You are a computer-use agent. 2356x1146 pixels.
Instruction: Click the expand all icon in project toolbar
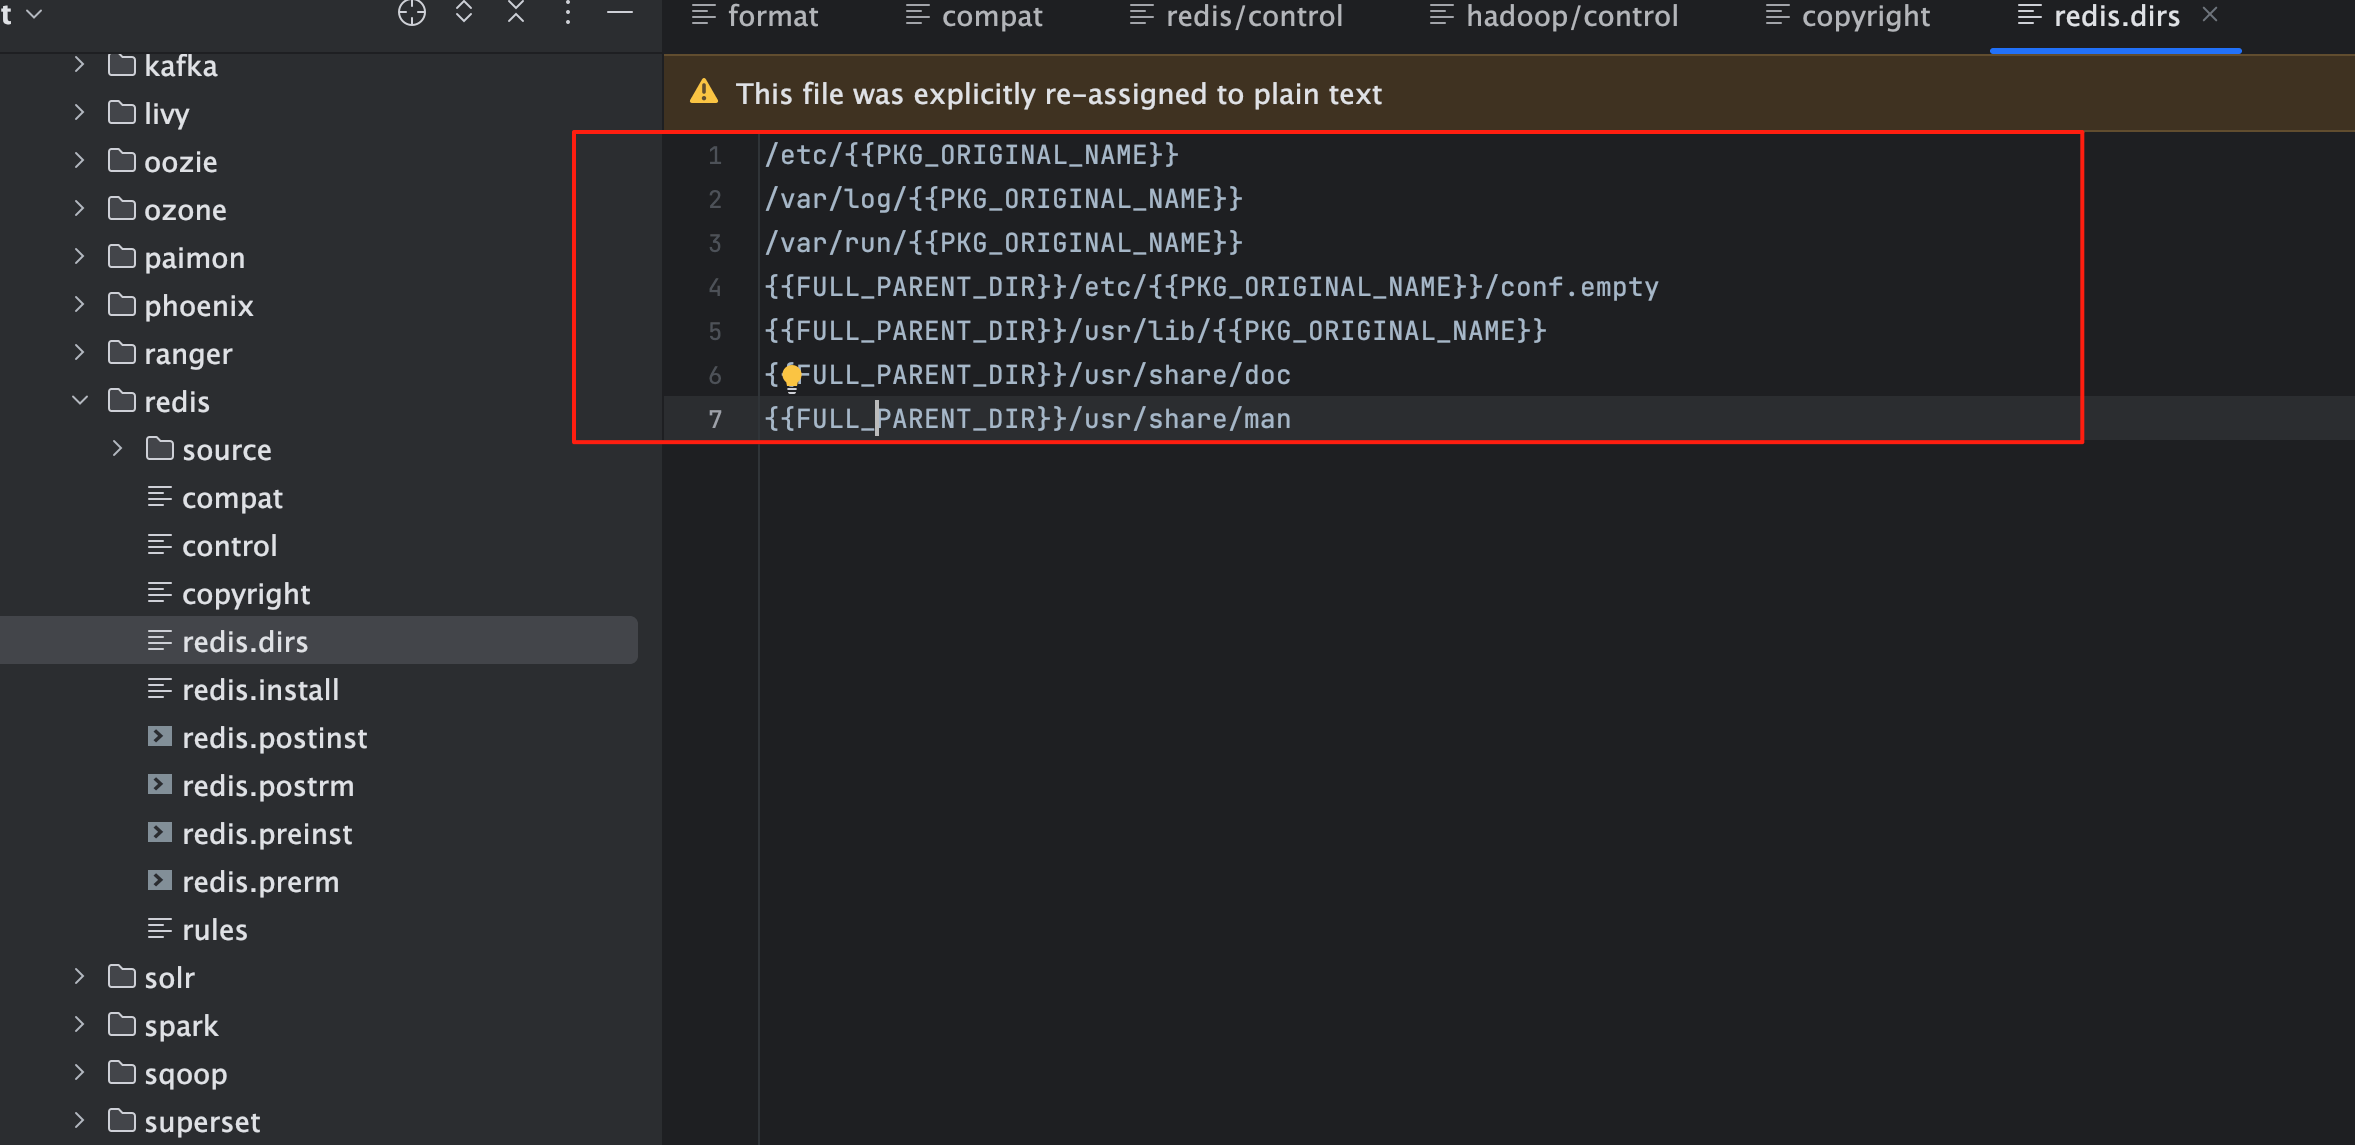pyautogui.click(x=464, y=13)
